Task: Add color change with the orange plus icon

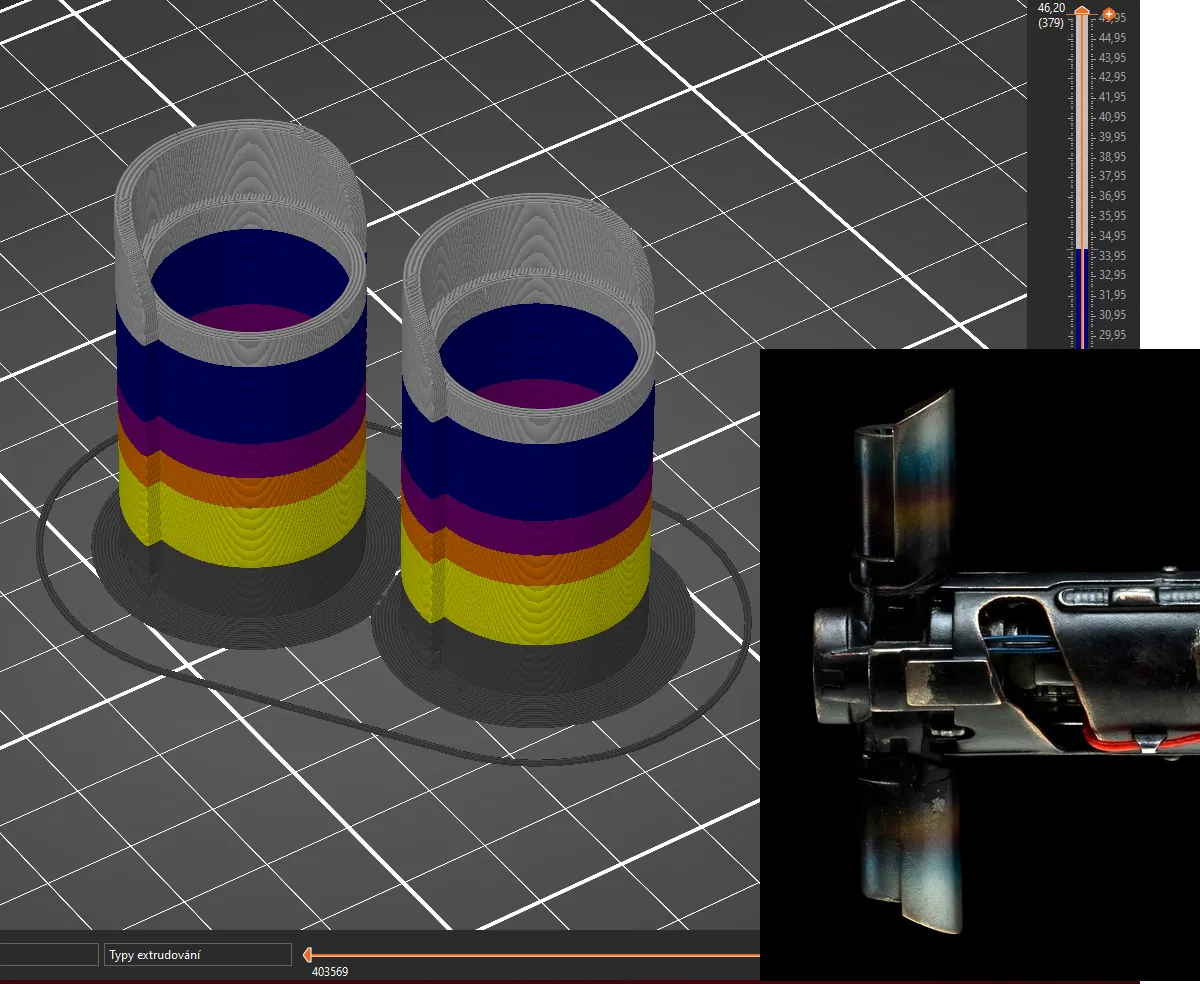Action: [1108, 14]
